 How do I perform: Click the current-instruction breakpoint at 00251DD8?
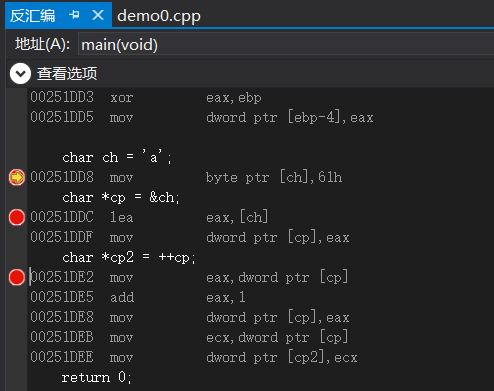pyautogui.click(x=17, y=177)
